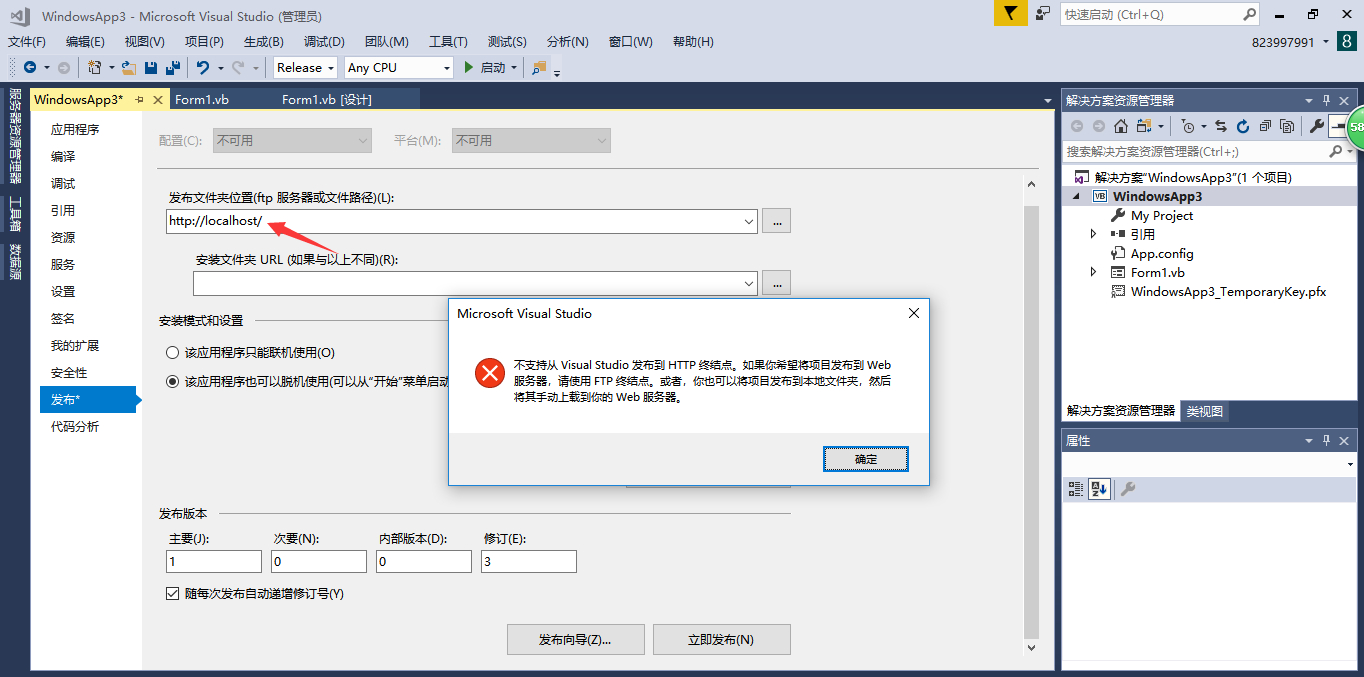Expand the Form1.vb node
Viewport: 1364px width, 677px height.
click(1093, 272)
